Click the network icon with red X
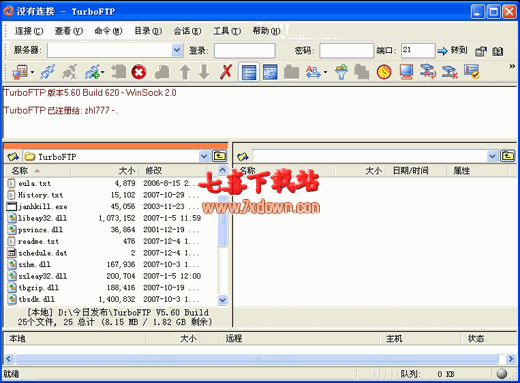Screen dimensions: 520x383 coord(449,72)
